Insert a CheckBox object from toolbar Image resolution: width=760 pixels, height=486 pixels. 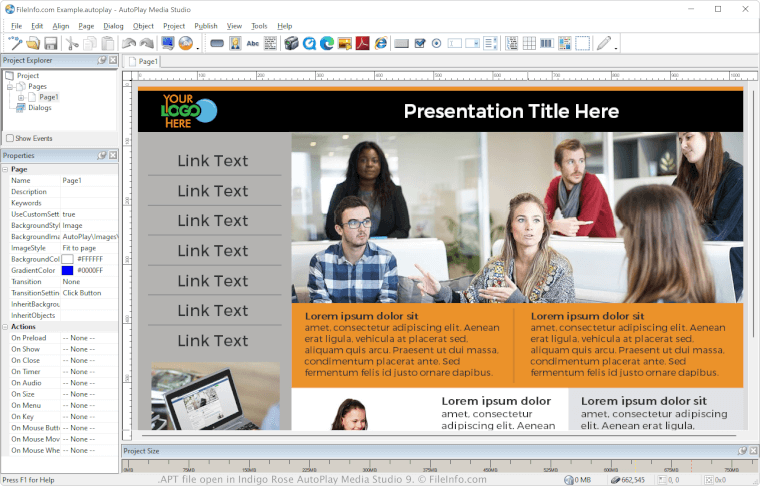[420, 43]
